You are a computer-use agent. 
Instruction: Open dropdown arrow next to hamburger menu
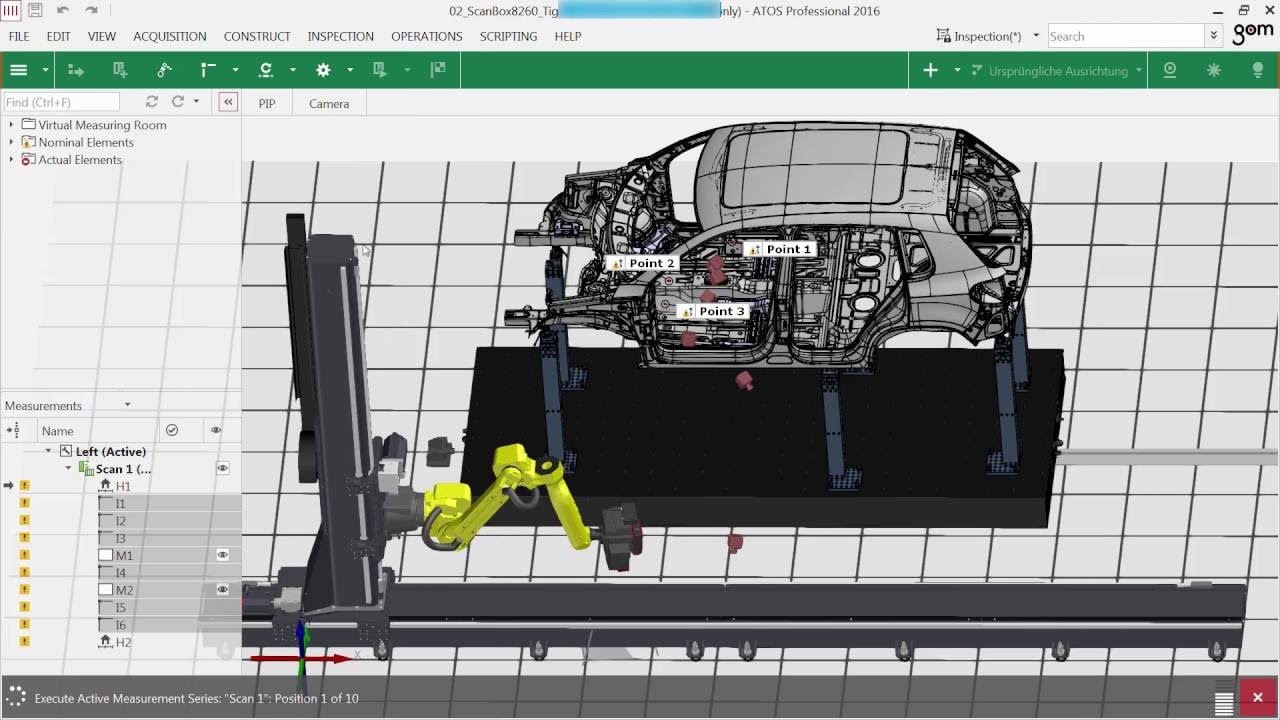[45, 70]
